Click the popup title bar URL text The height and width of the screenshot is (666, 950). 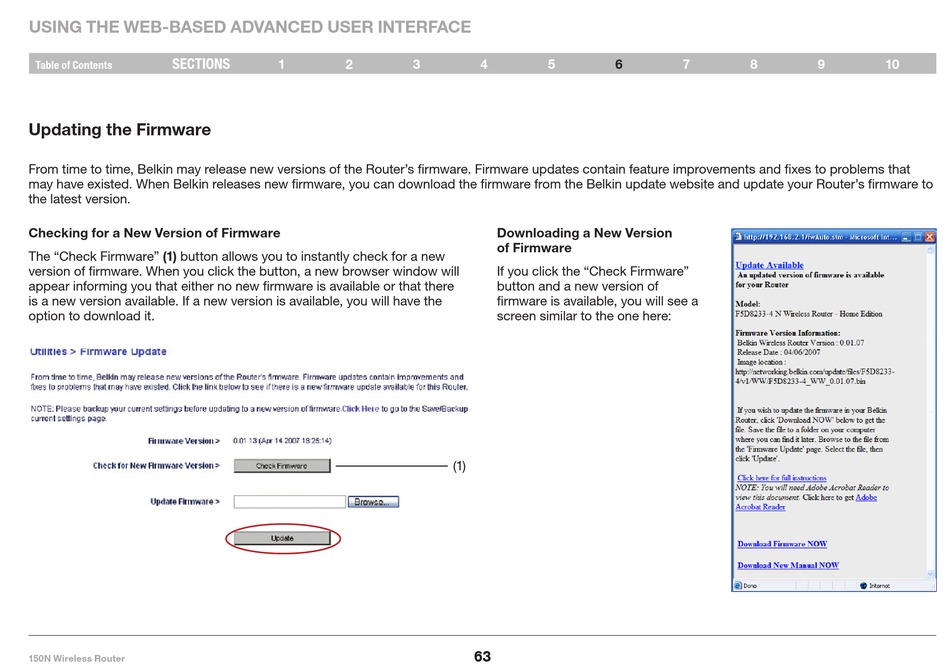(x=820, y=237)
